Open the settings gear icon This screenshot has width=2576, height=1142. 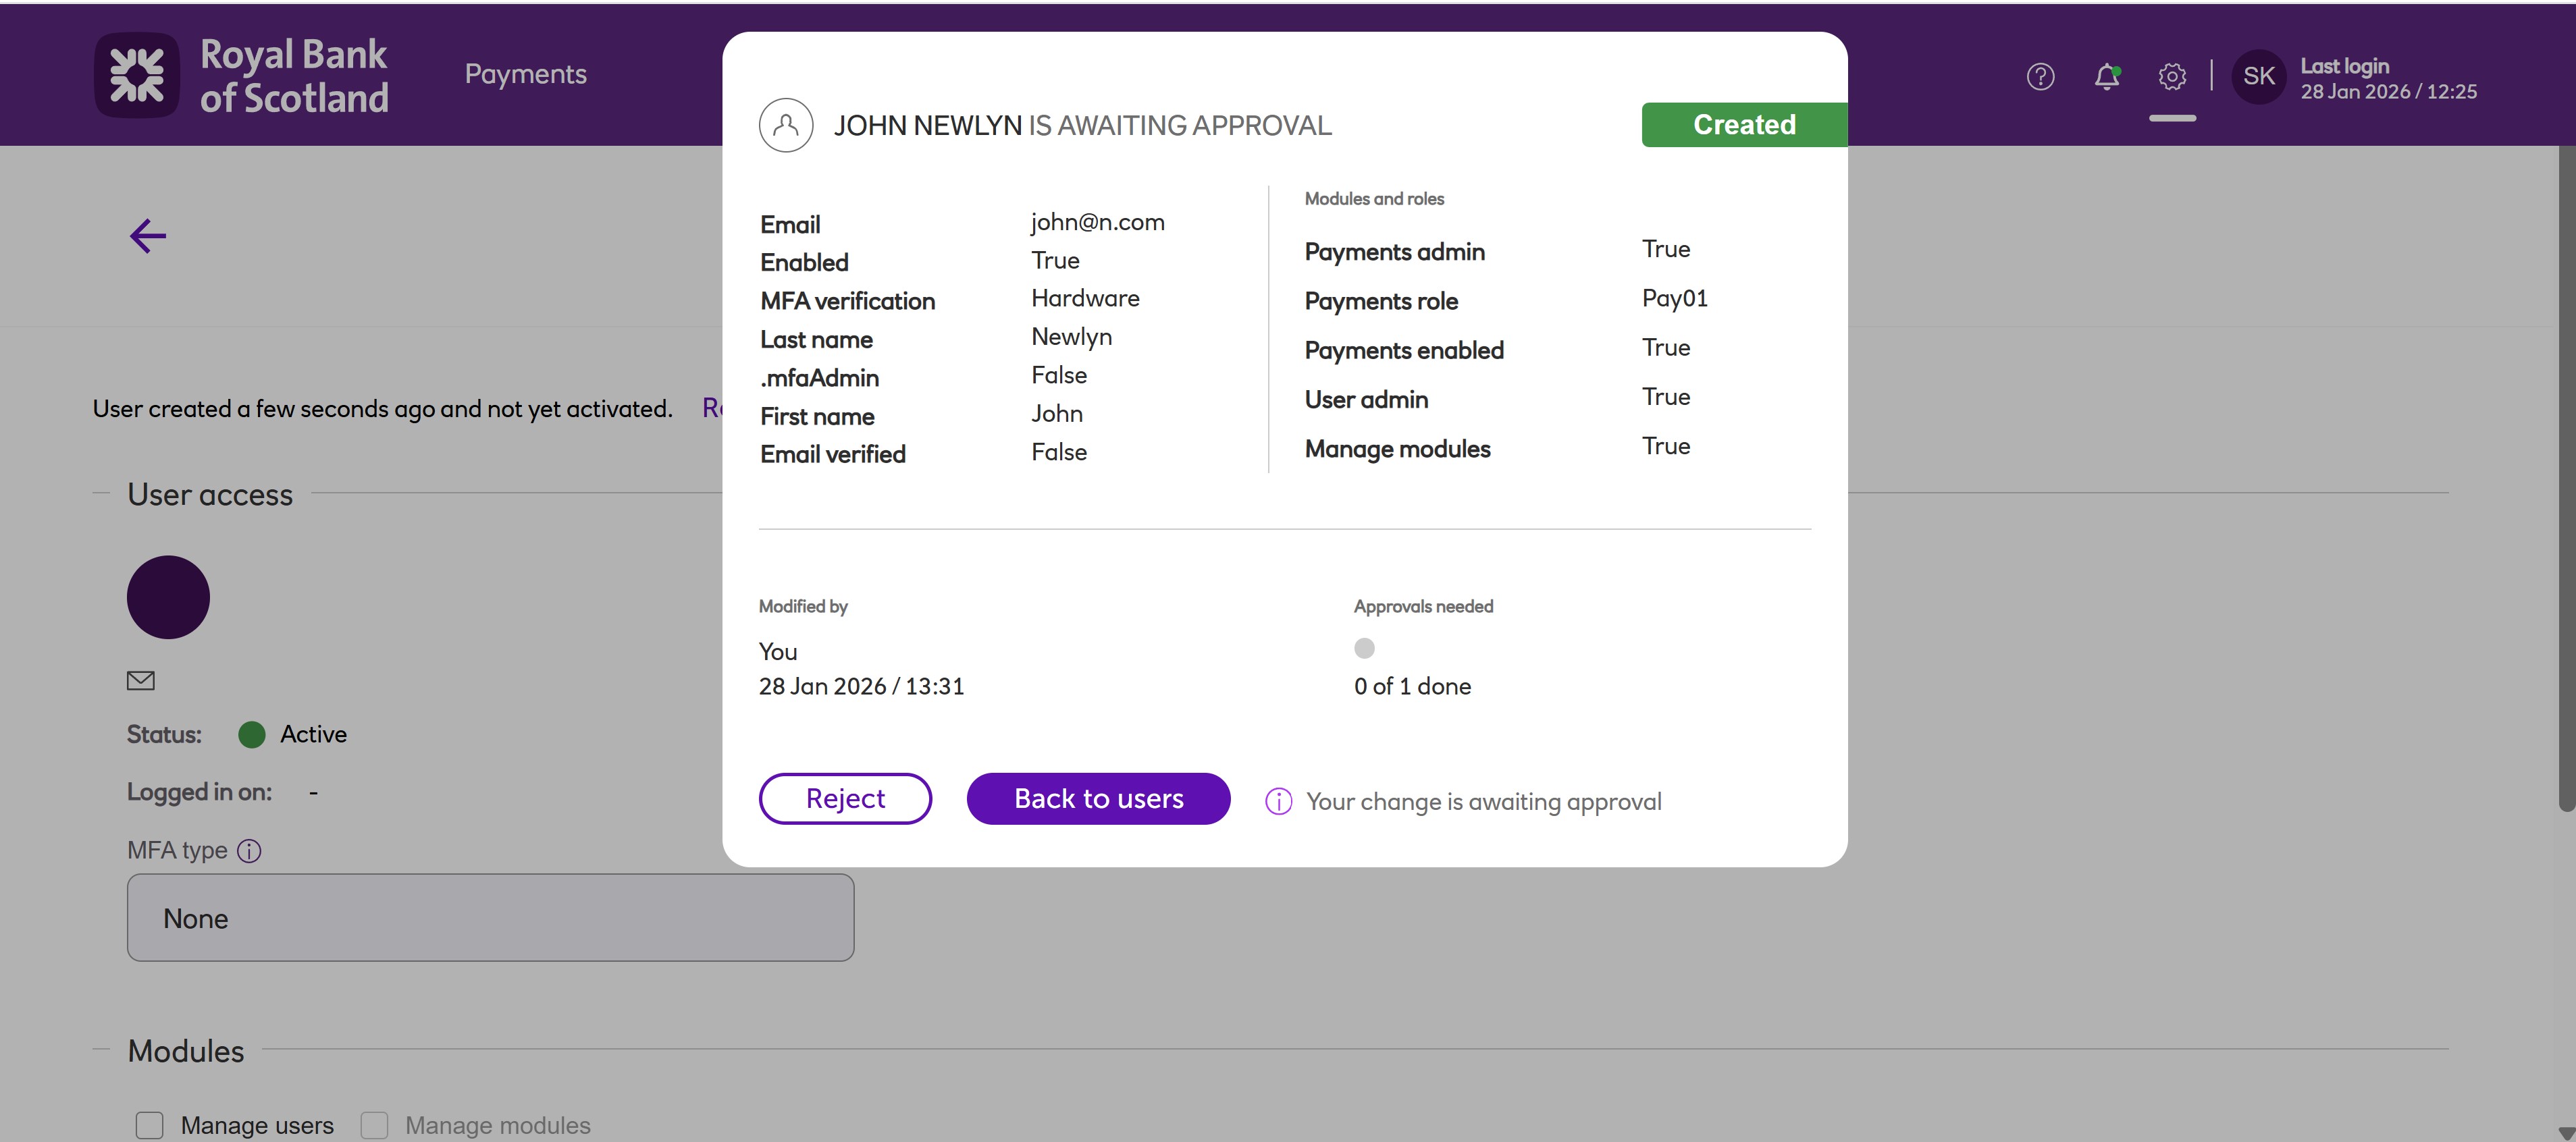(x=2172, y=76)
